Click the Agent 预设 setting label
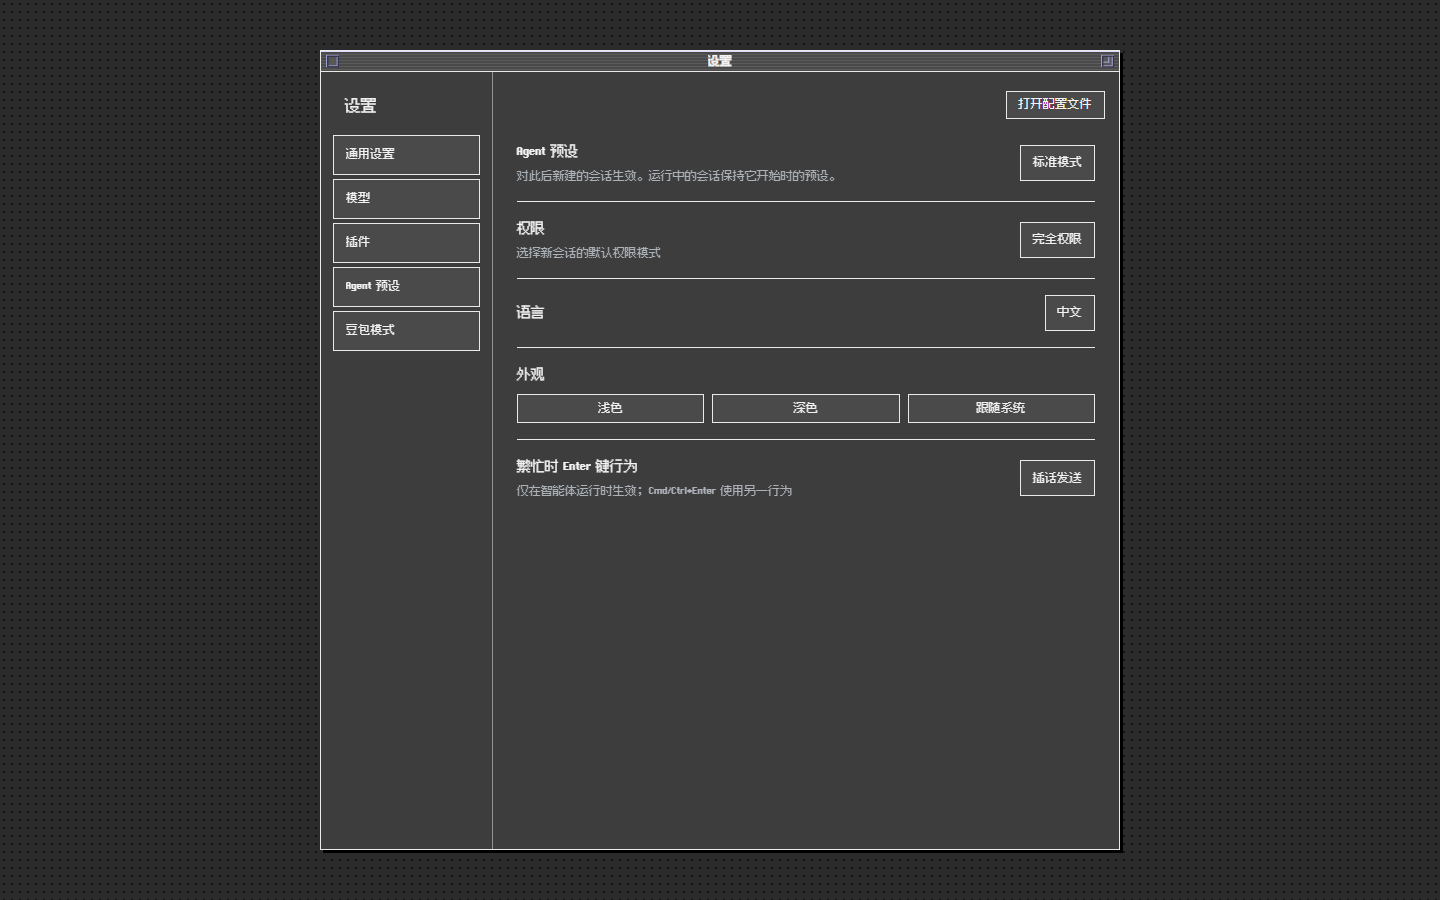 (x=547, y=152)
